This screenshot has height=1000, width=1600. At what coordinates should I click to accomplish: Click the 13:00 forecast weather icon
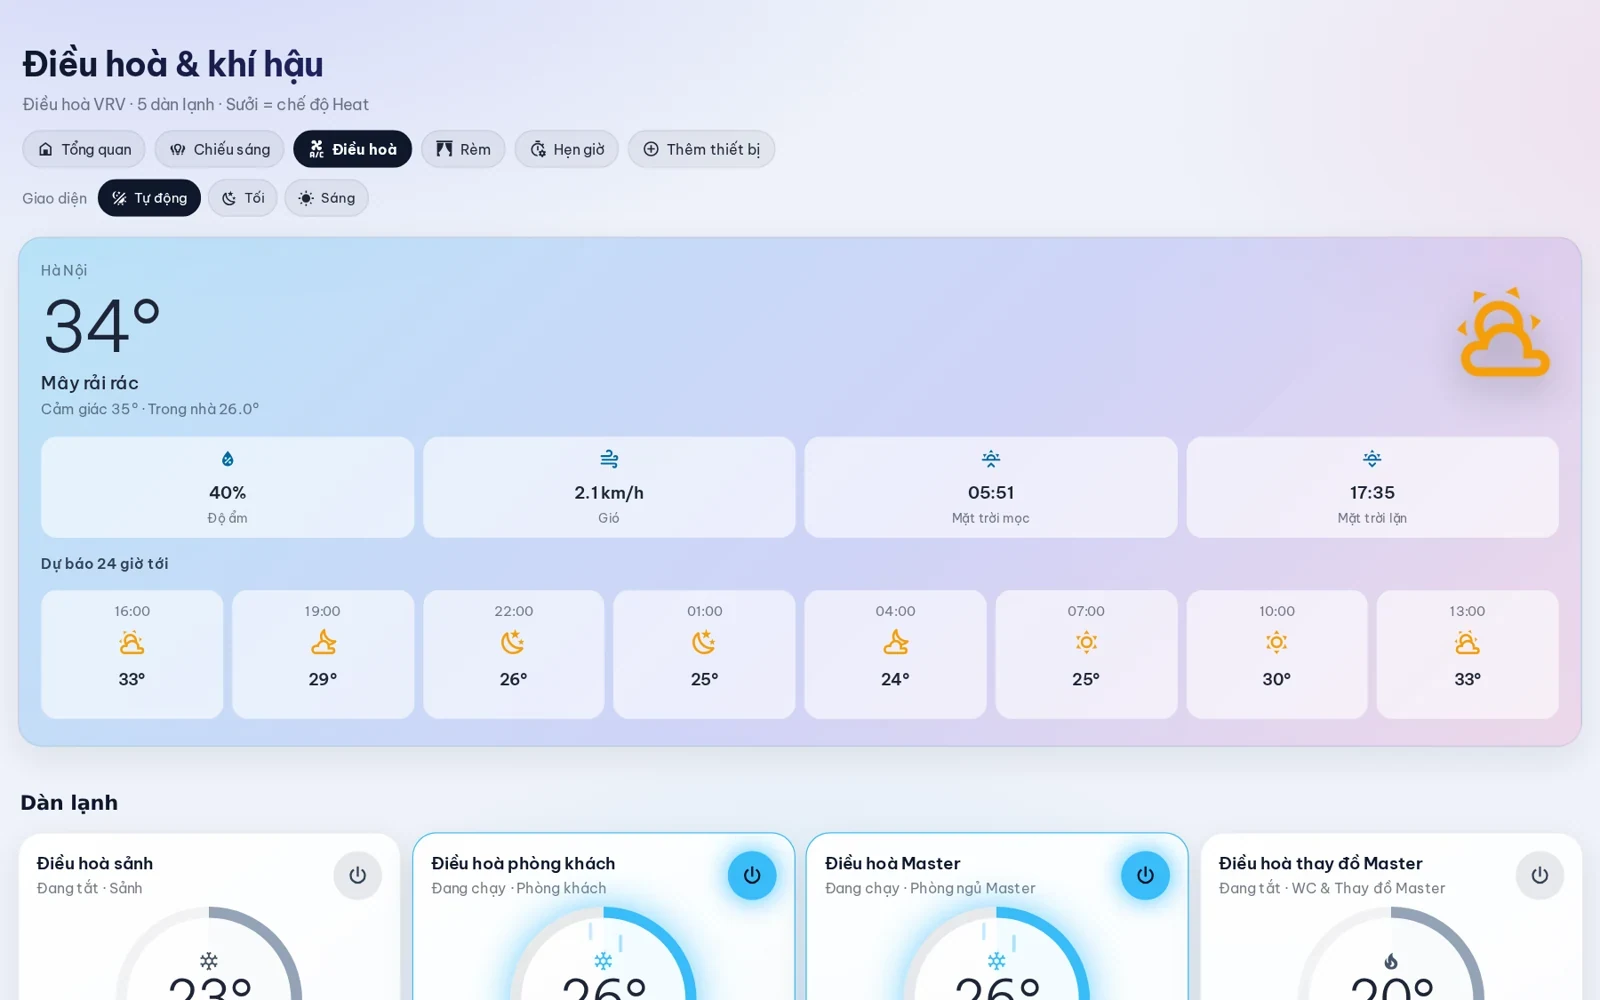1467,642
